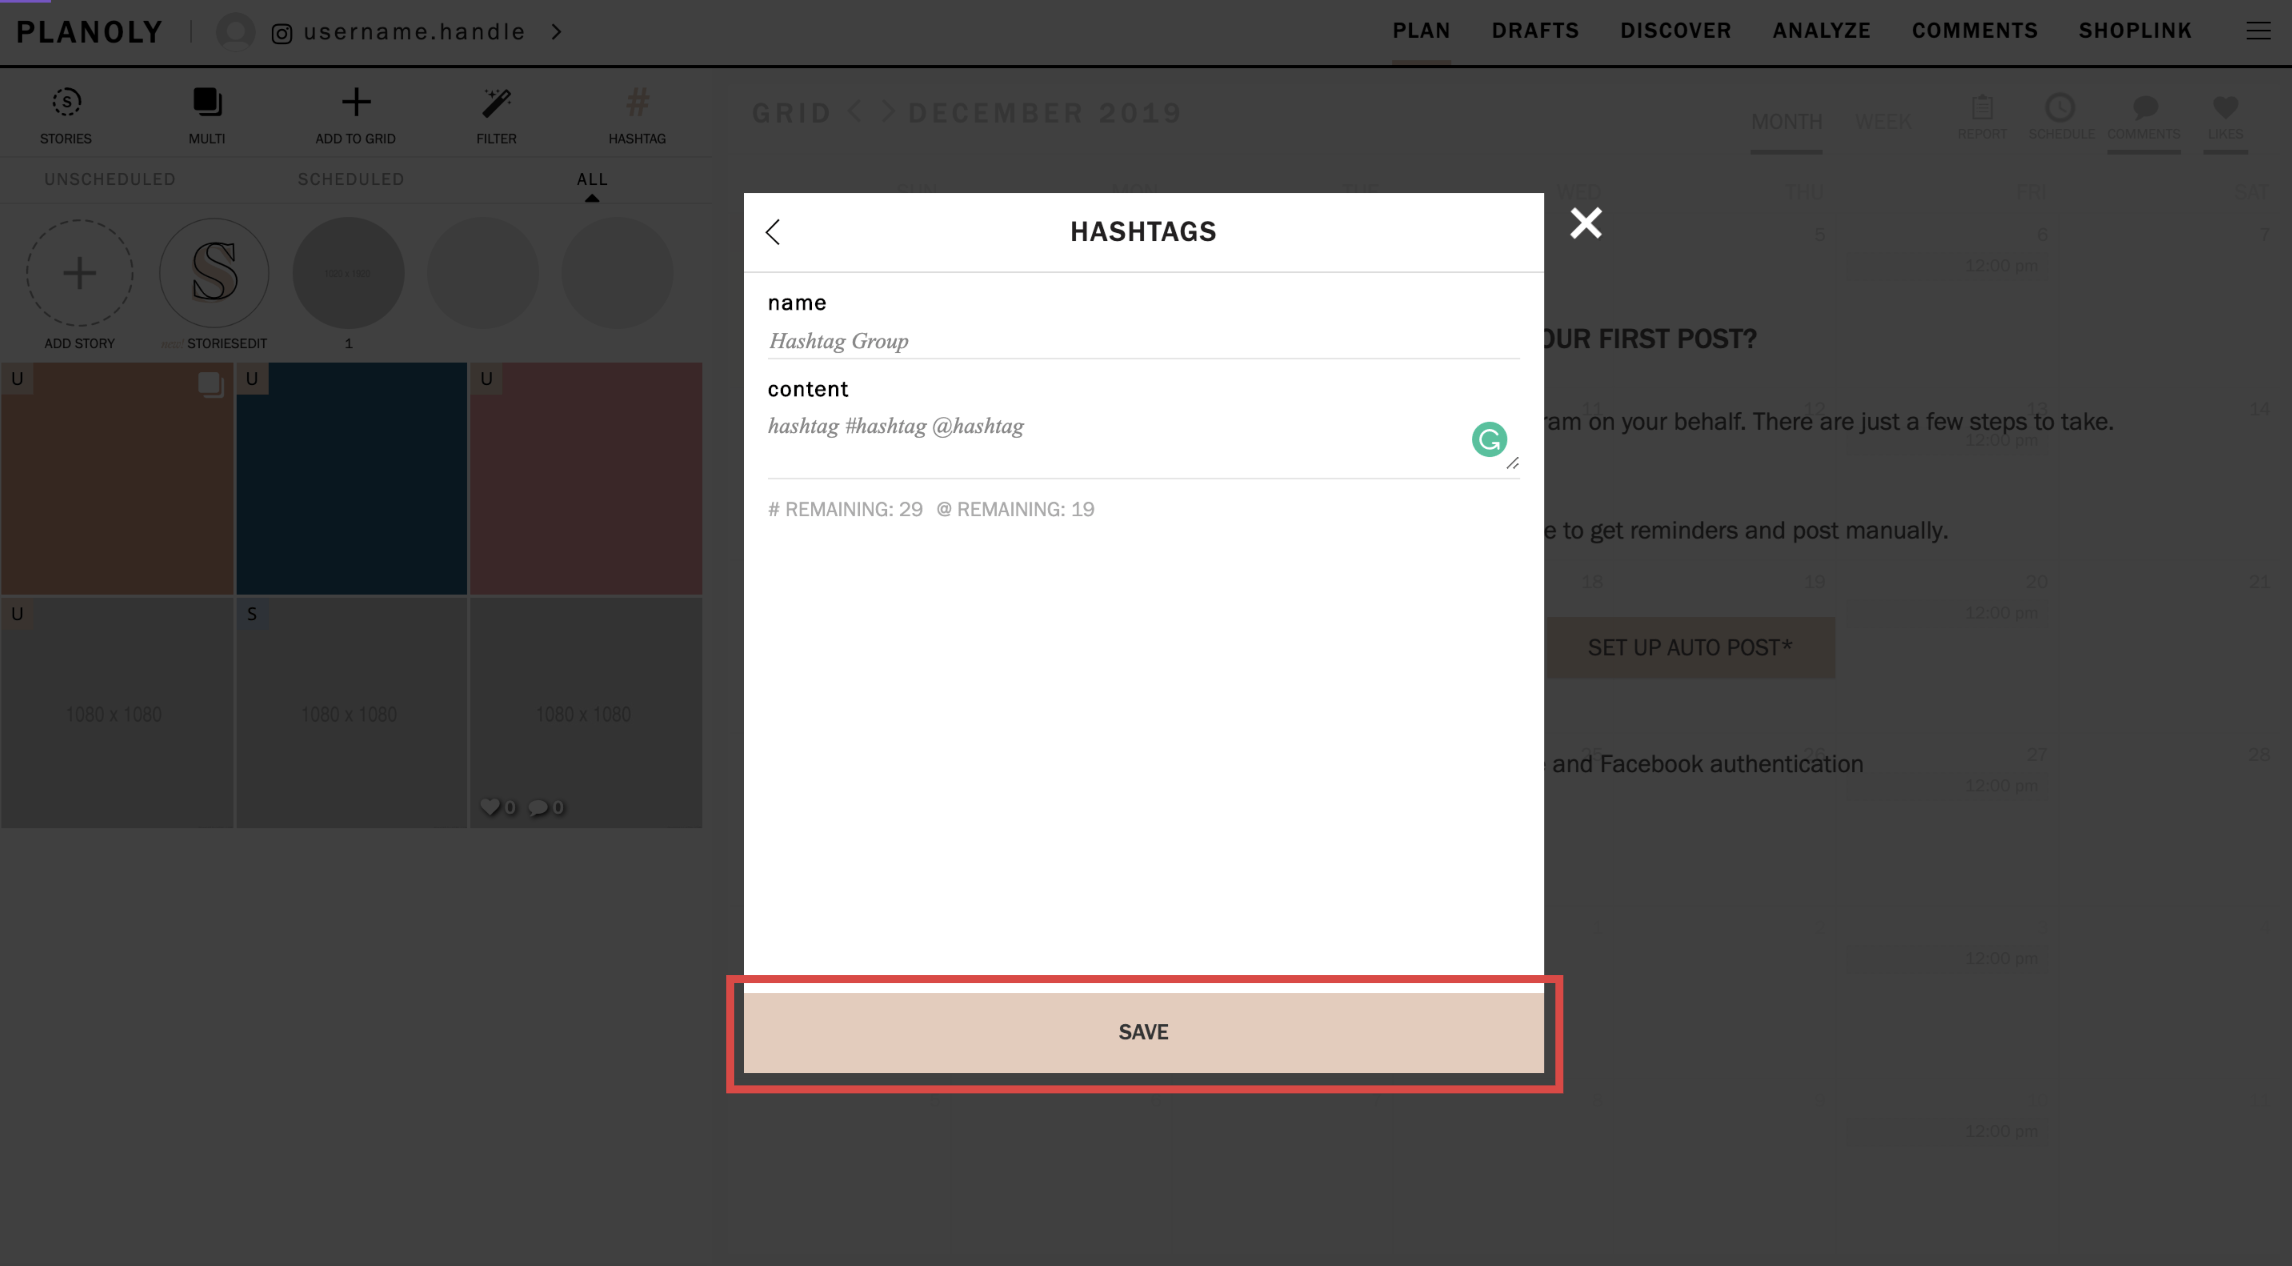Switch calendar to MONTH view
This screenshot has width=2292, height=1266.
[x=1786, y=122]
